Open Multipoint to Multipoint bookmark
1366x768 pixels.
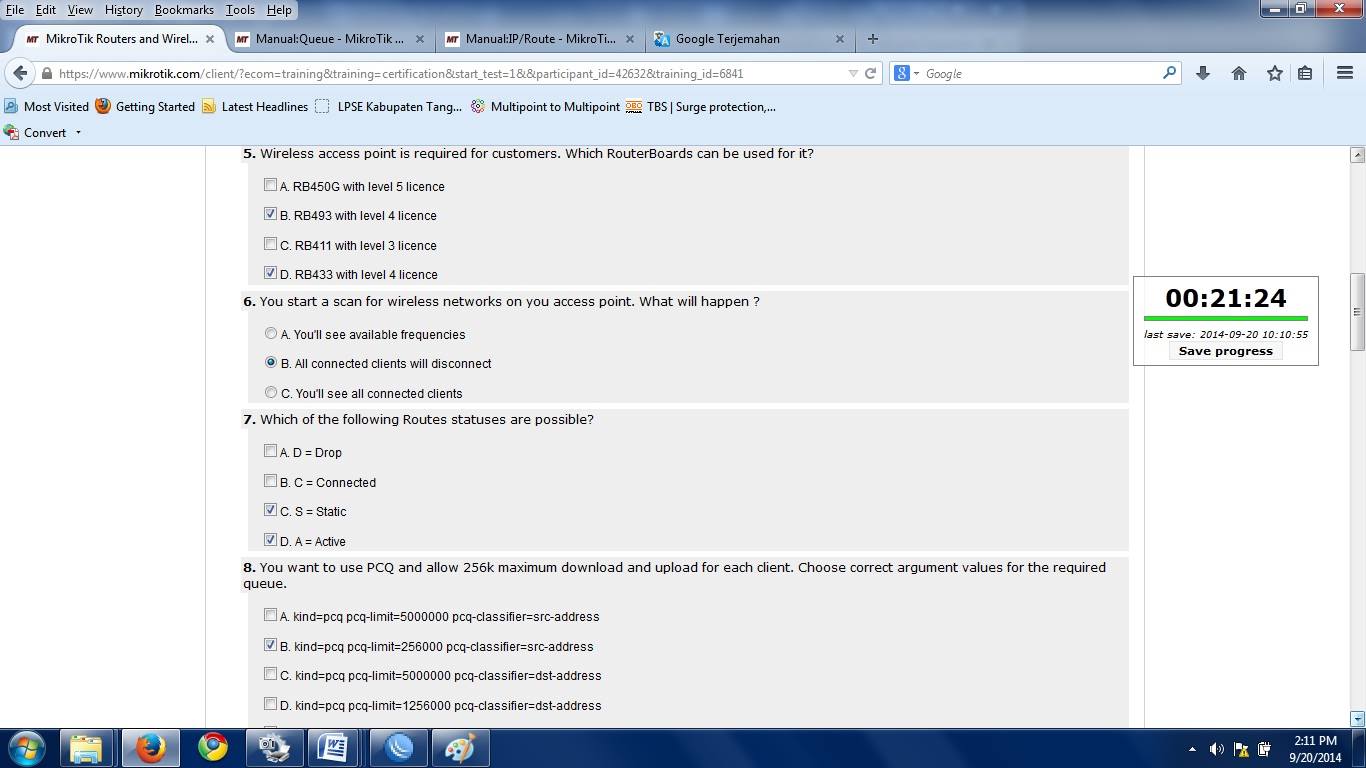[545, 106]
